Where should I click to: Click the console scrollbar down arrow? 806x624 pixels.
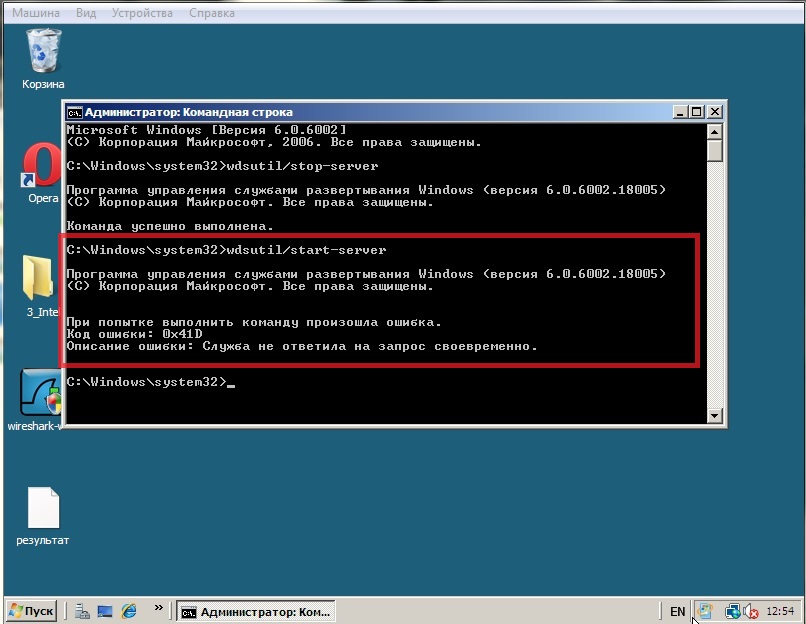(x=715, y=415)
